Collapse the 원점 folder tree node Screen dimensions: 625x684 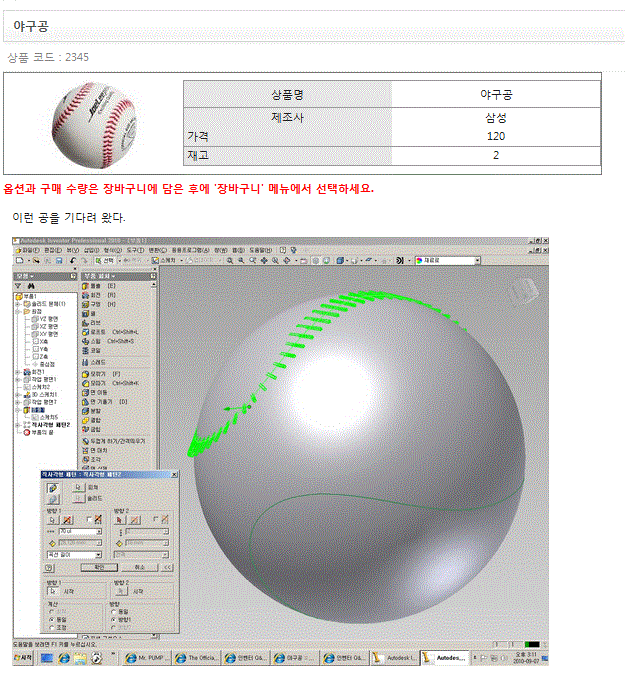(18, 311)
